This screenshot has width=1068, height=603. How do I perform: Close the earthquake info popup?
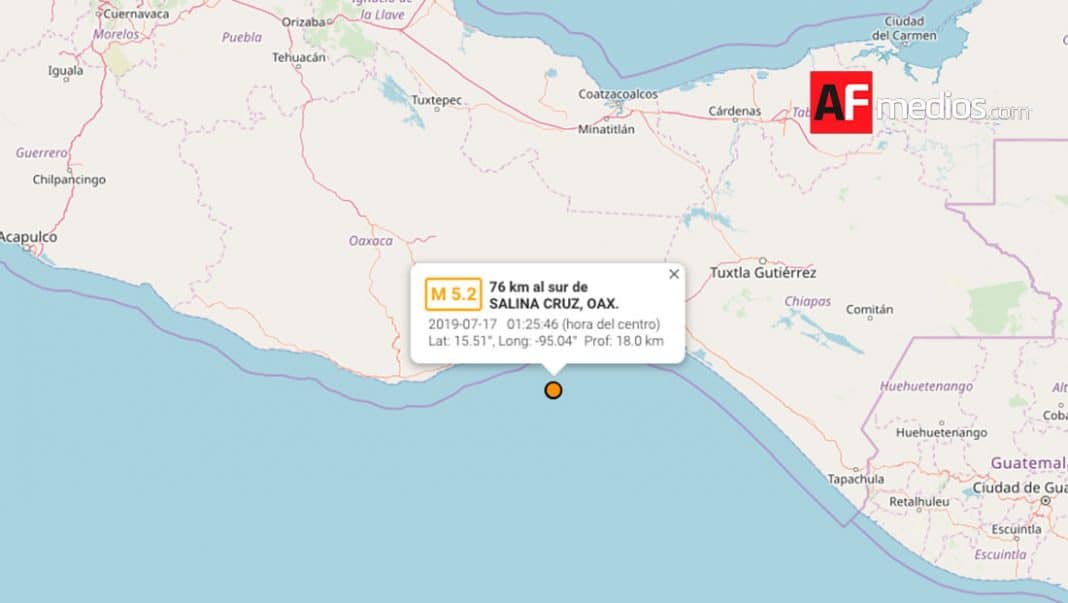pos(674,274)
